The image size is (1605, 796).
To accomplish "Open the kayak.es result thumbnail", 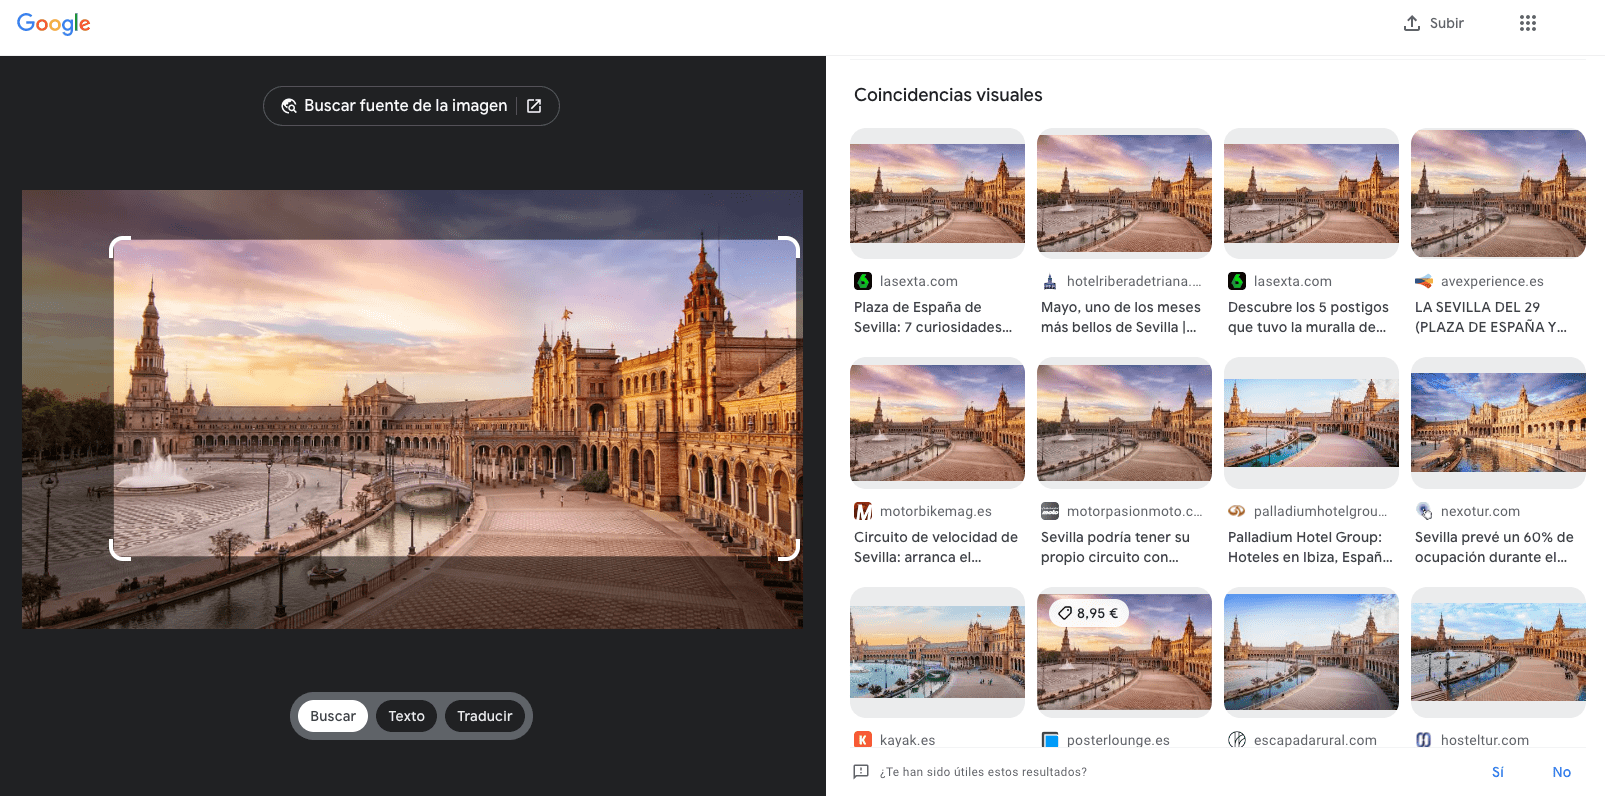I will [x=937, y=652].
